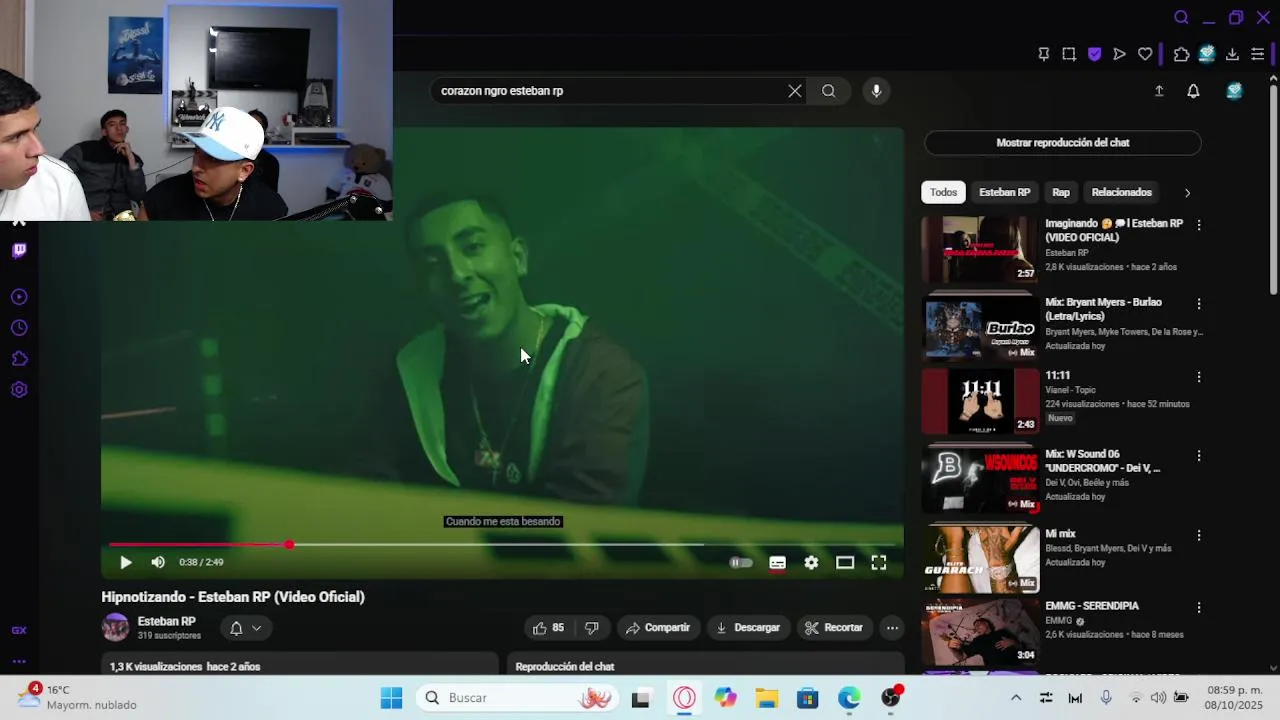The image size is (1280, 720).
Task: Toggle subtitles in the video player
Action: [x=777, y=563]
